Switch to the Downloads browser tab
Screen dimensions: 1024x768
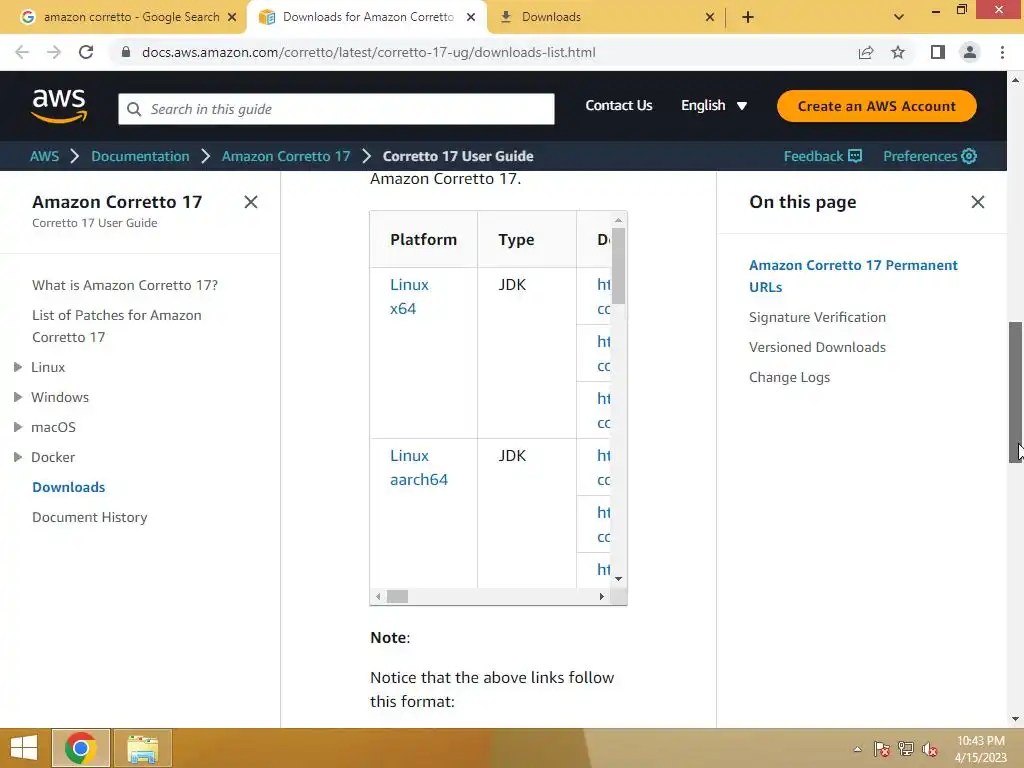[606, 17]
